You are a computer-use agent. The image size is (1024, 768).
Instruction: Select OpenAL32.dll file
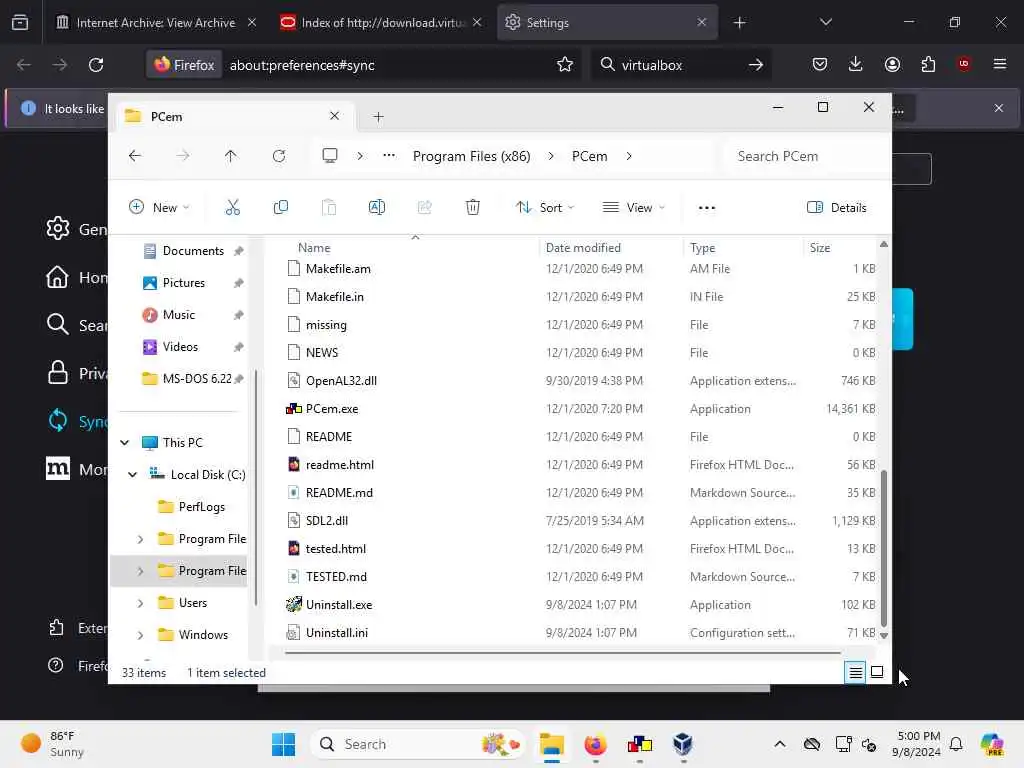(x=341, y=381)
